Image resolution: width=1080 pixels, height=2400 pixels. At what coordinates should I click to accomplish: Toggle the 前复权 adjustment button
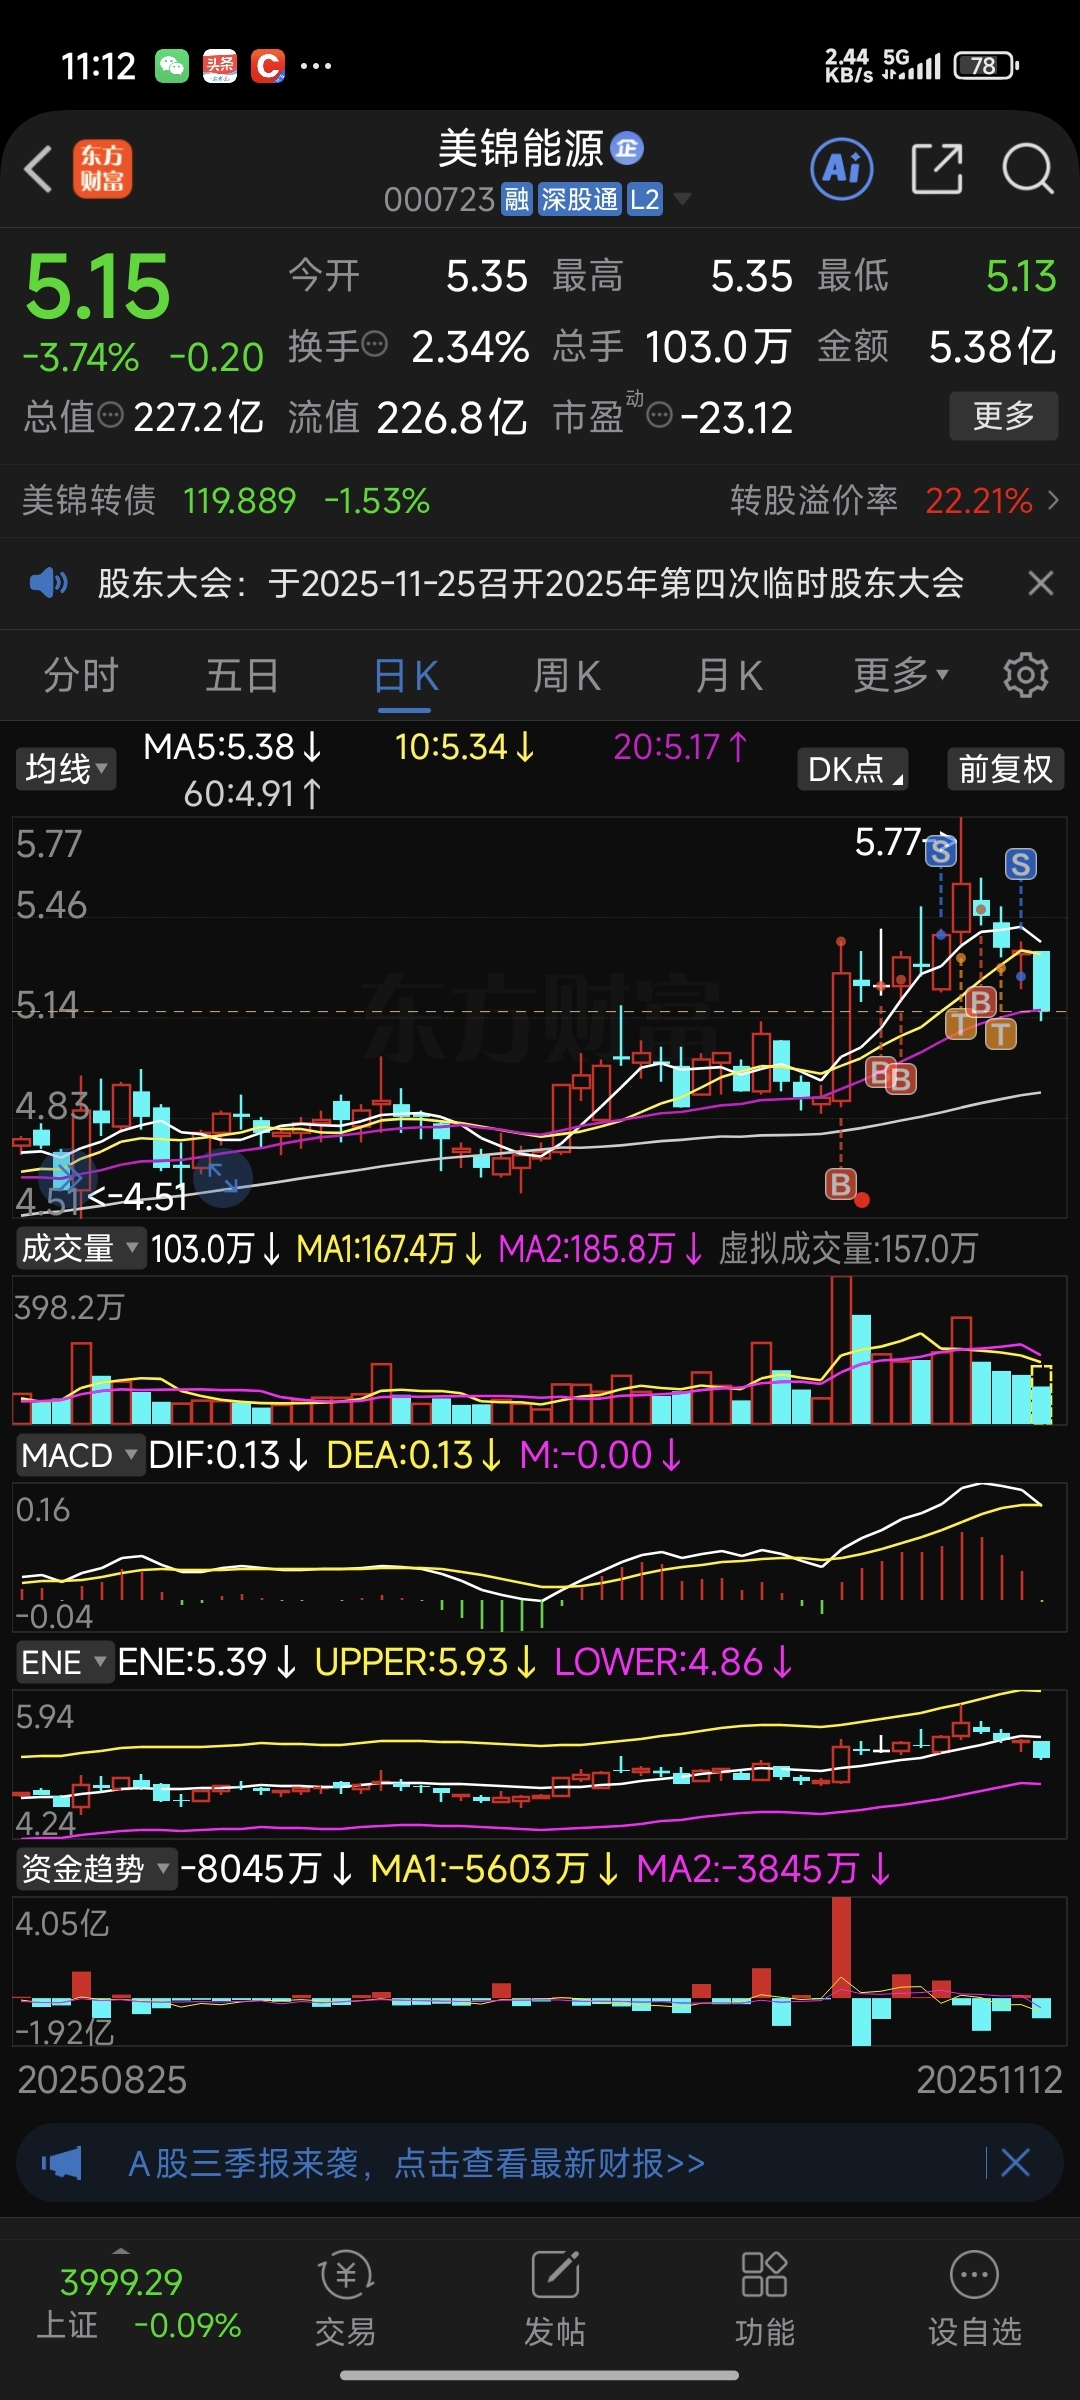[1006, 769]
